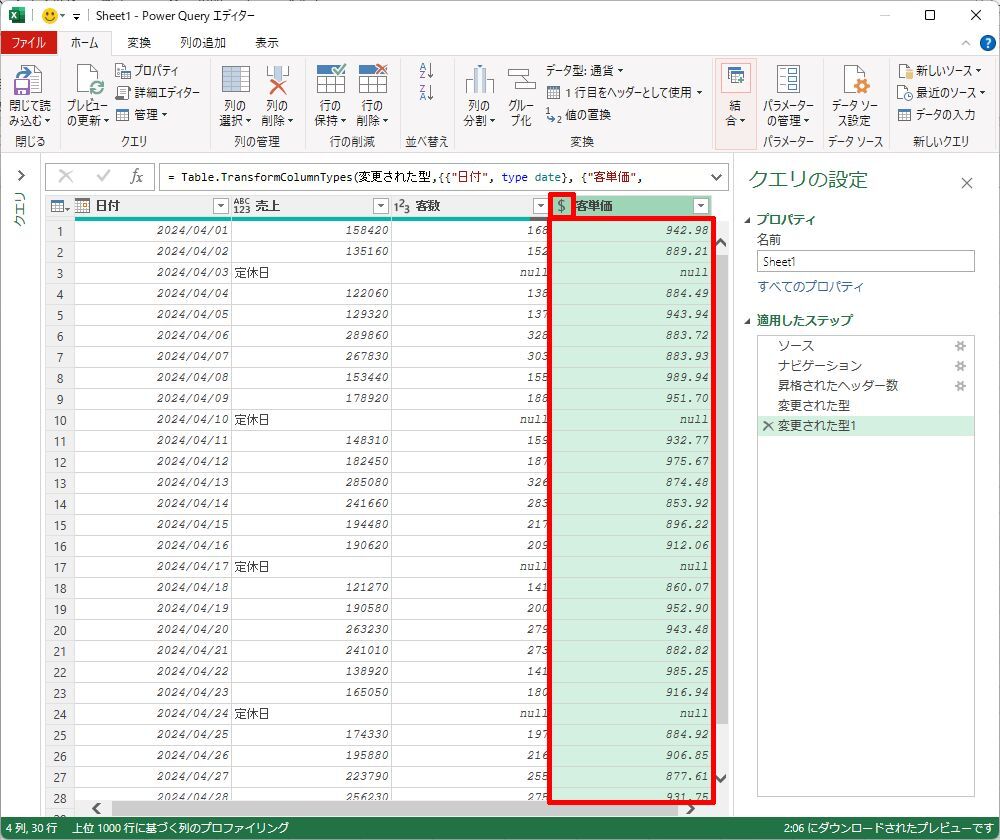Viewport: 1000px width, 840px height.
Task: Click the グループ化 (Group By) icon
Action: [521, 82]
